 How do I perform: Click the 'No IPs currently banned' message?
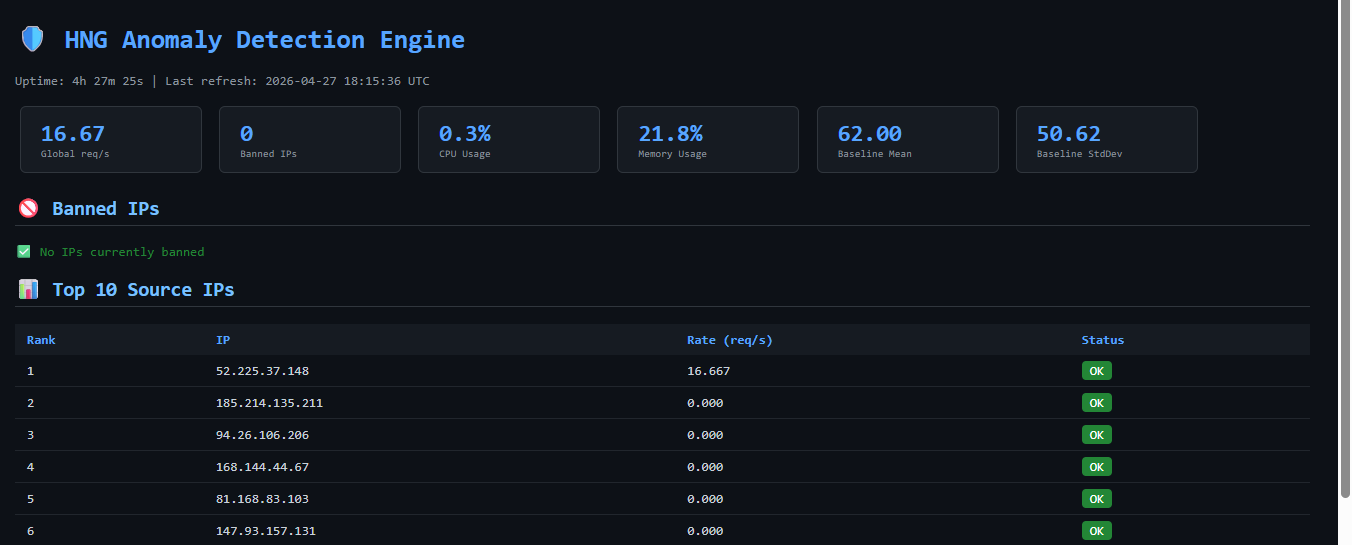click(122, 252)
